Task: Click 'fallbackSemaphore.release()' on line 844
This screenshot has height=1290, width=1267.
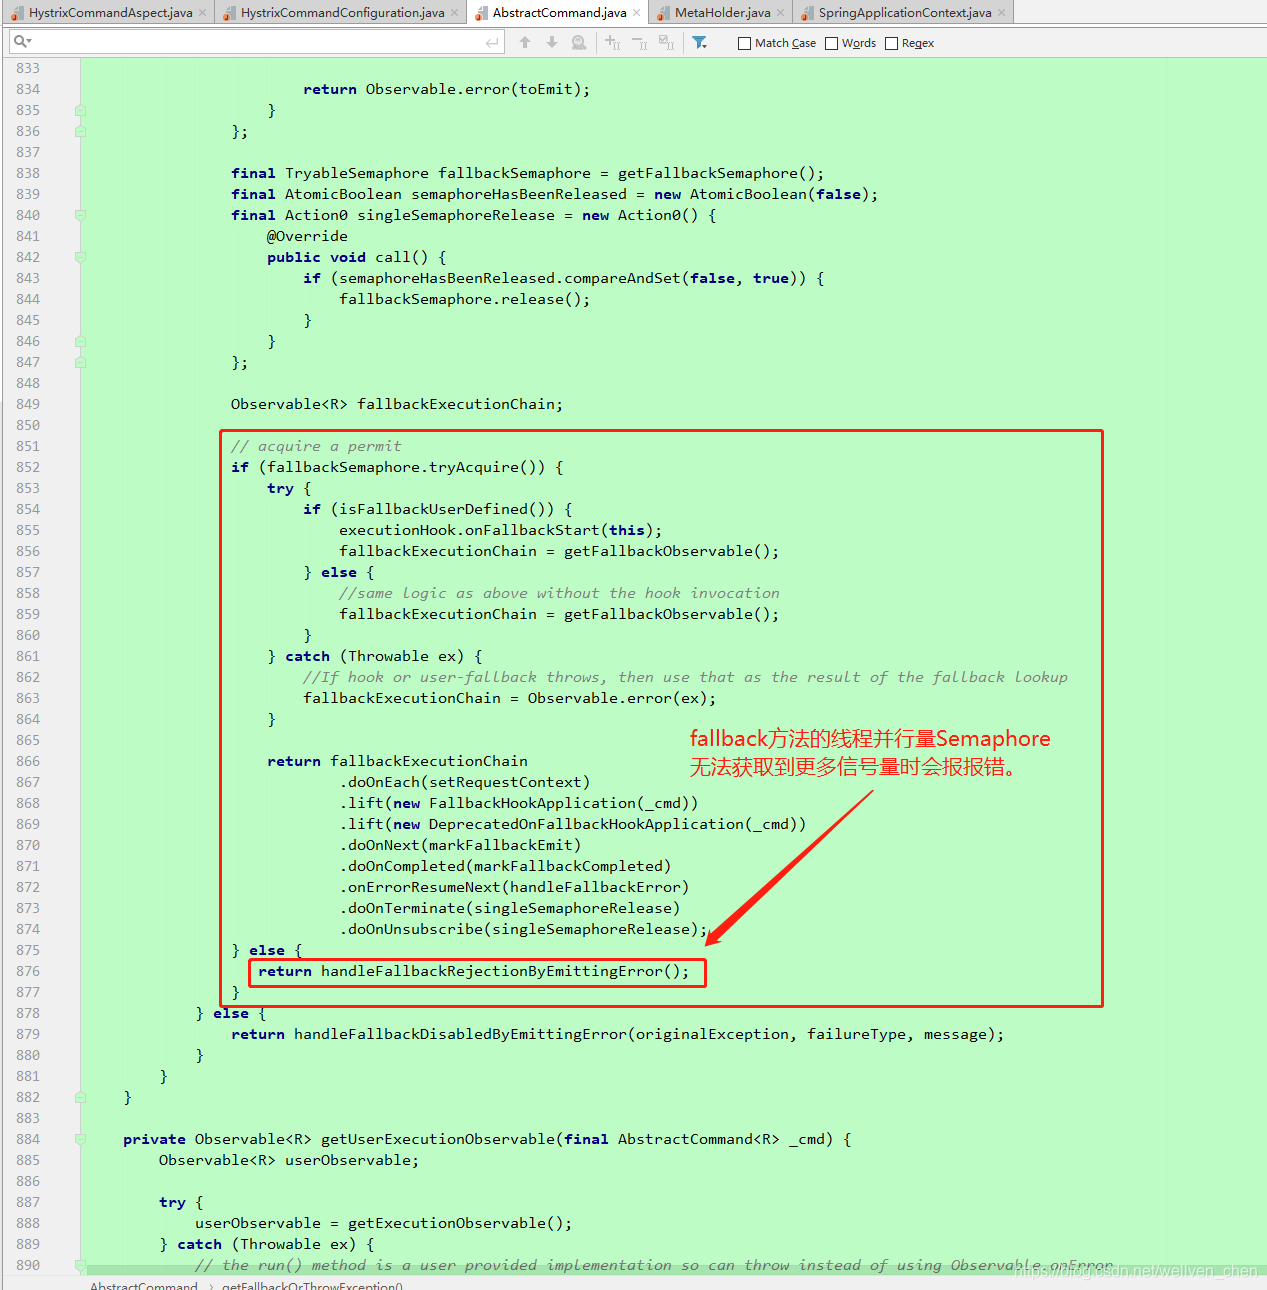Action: 460,299
